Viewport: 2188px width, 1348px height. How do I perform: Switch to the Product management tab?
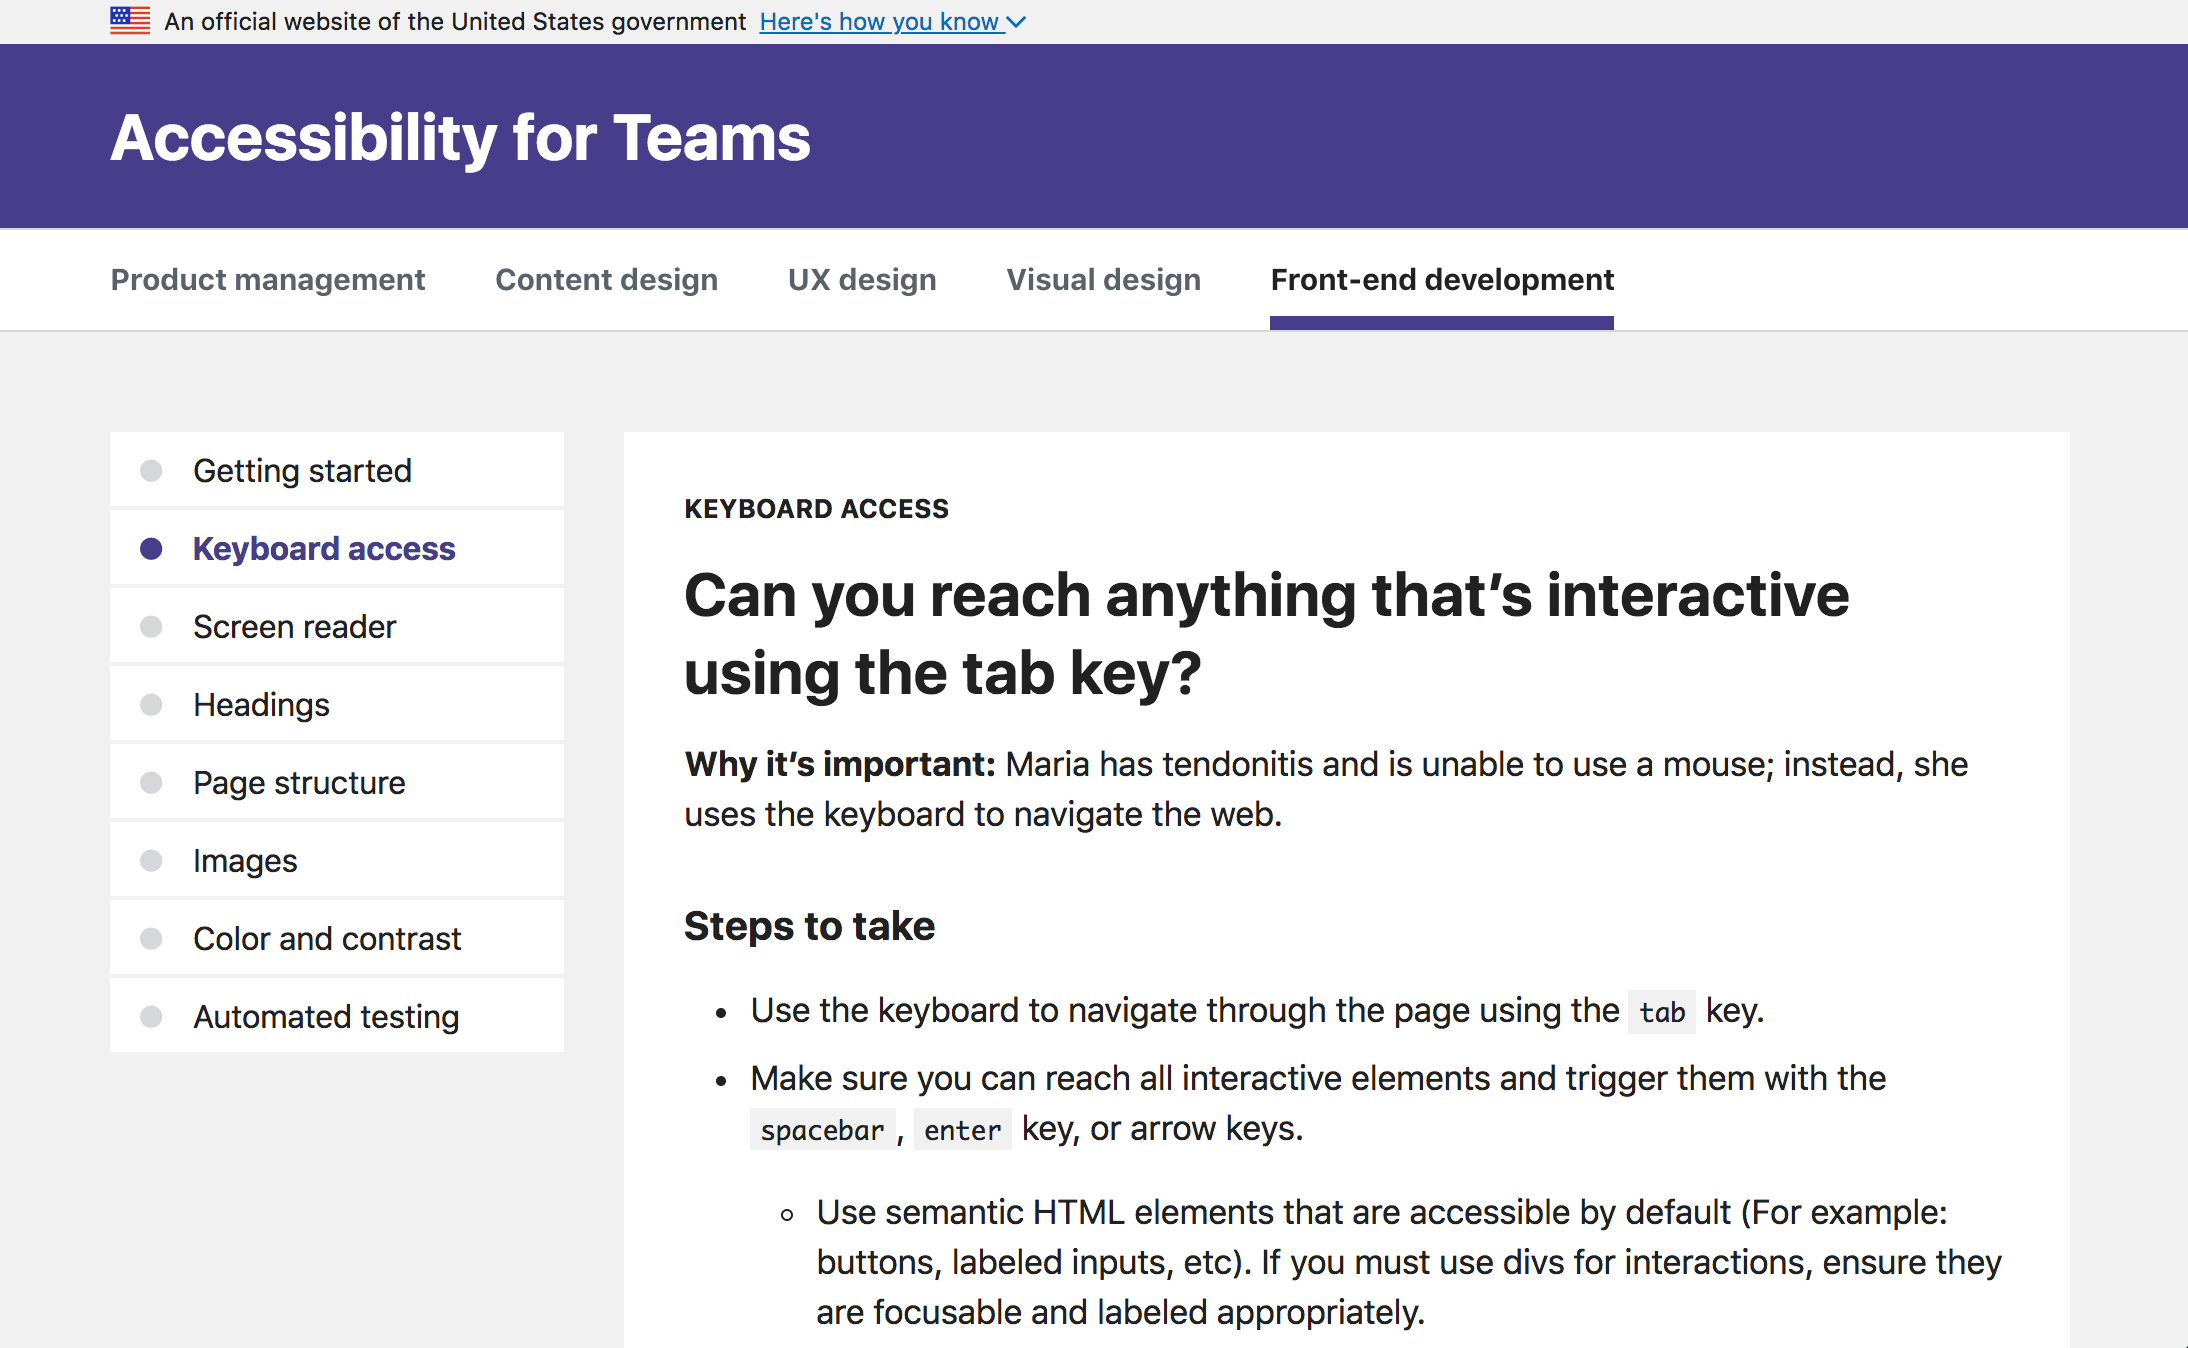pos(267,280)
